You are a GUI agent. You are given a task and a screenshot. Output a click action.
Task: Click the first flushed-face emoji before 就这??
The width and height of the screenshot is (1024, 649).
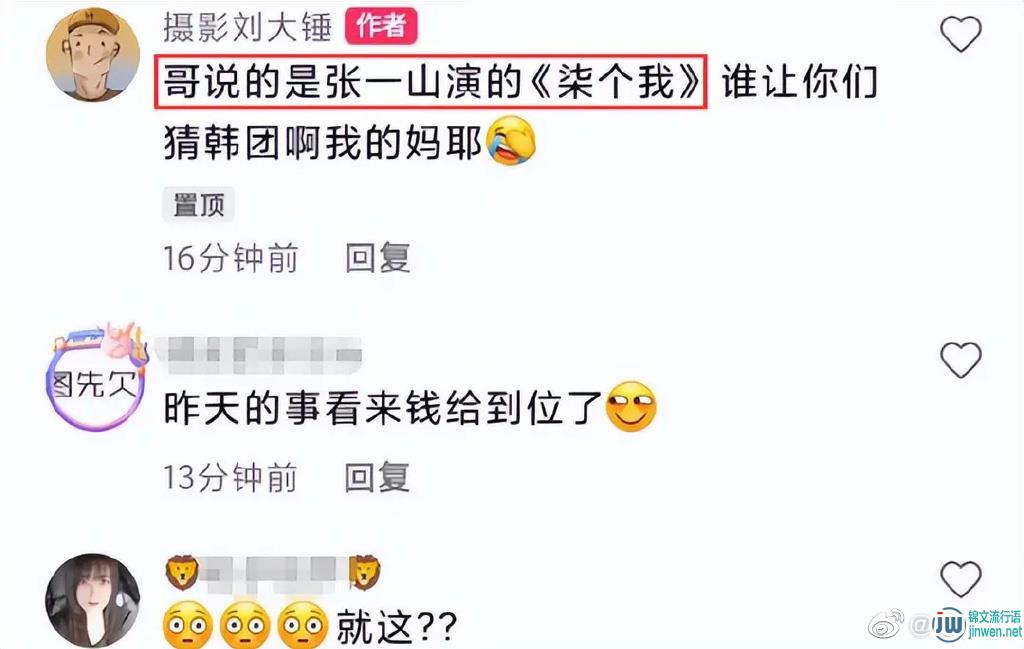click(x=188, y=625)
